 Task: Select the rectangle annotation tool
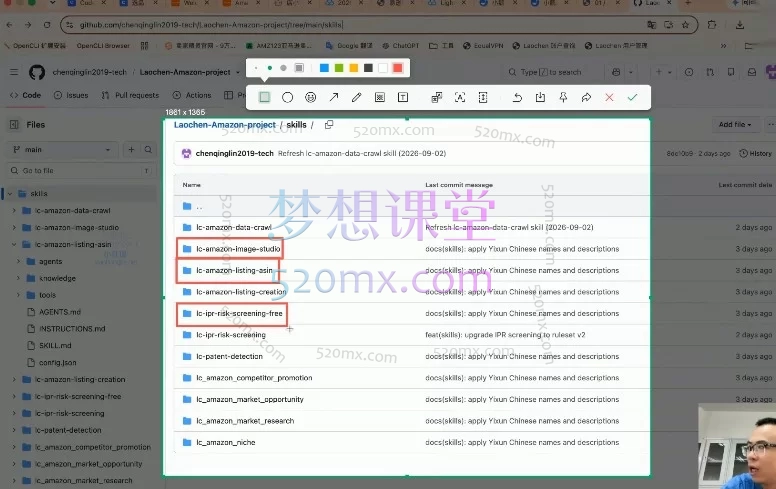pyautogui.click(x=264, y=98)
